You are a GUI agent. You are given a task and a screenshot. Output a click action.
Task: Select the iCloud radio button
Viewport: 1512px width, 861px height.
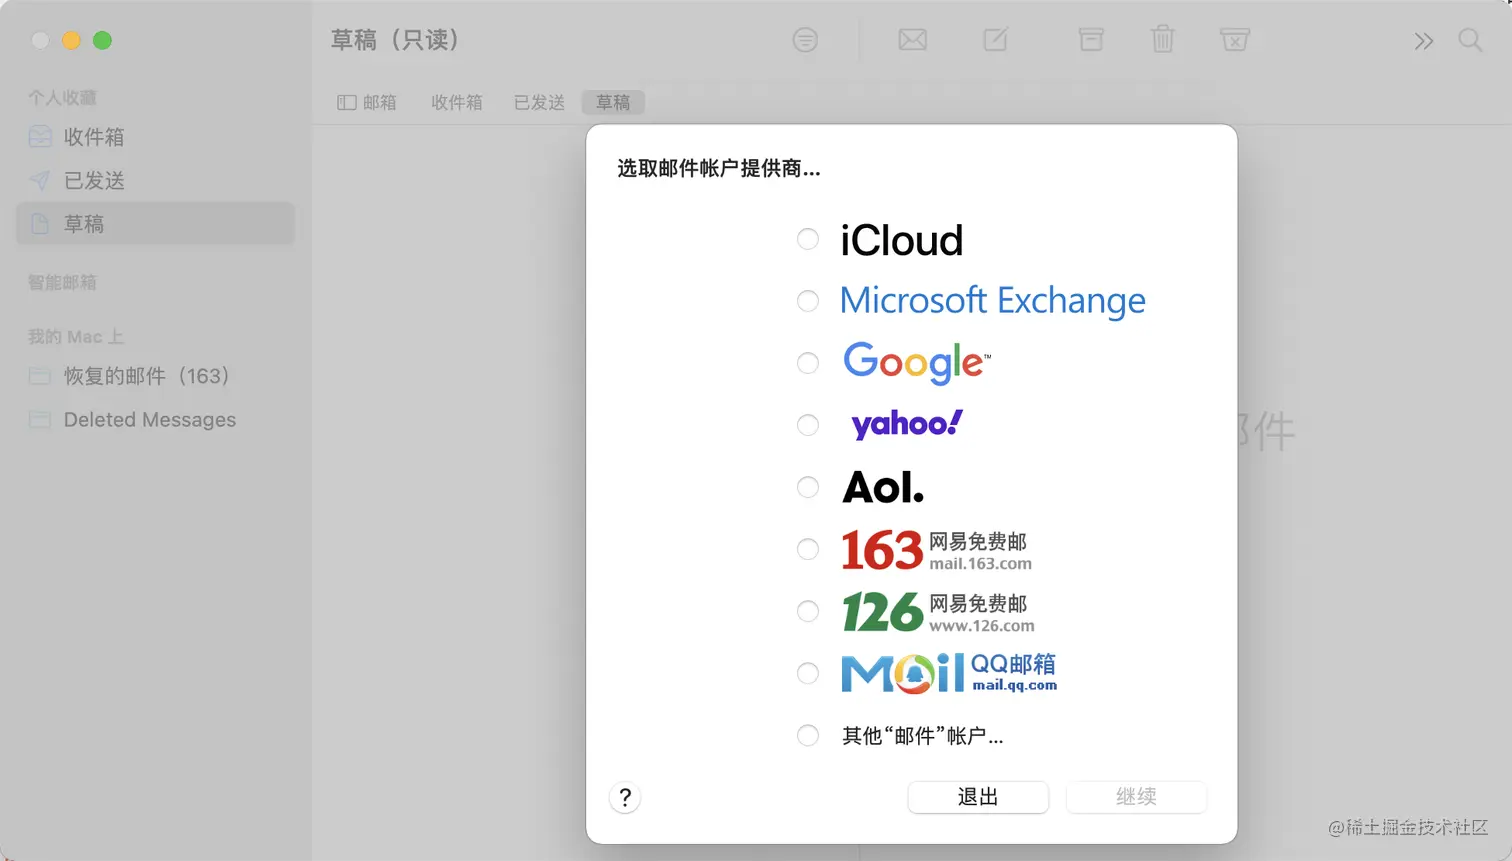tap(808, 239)
